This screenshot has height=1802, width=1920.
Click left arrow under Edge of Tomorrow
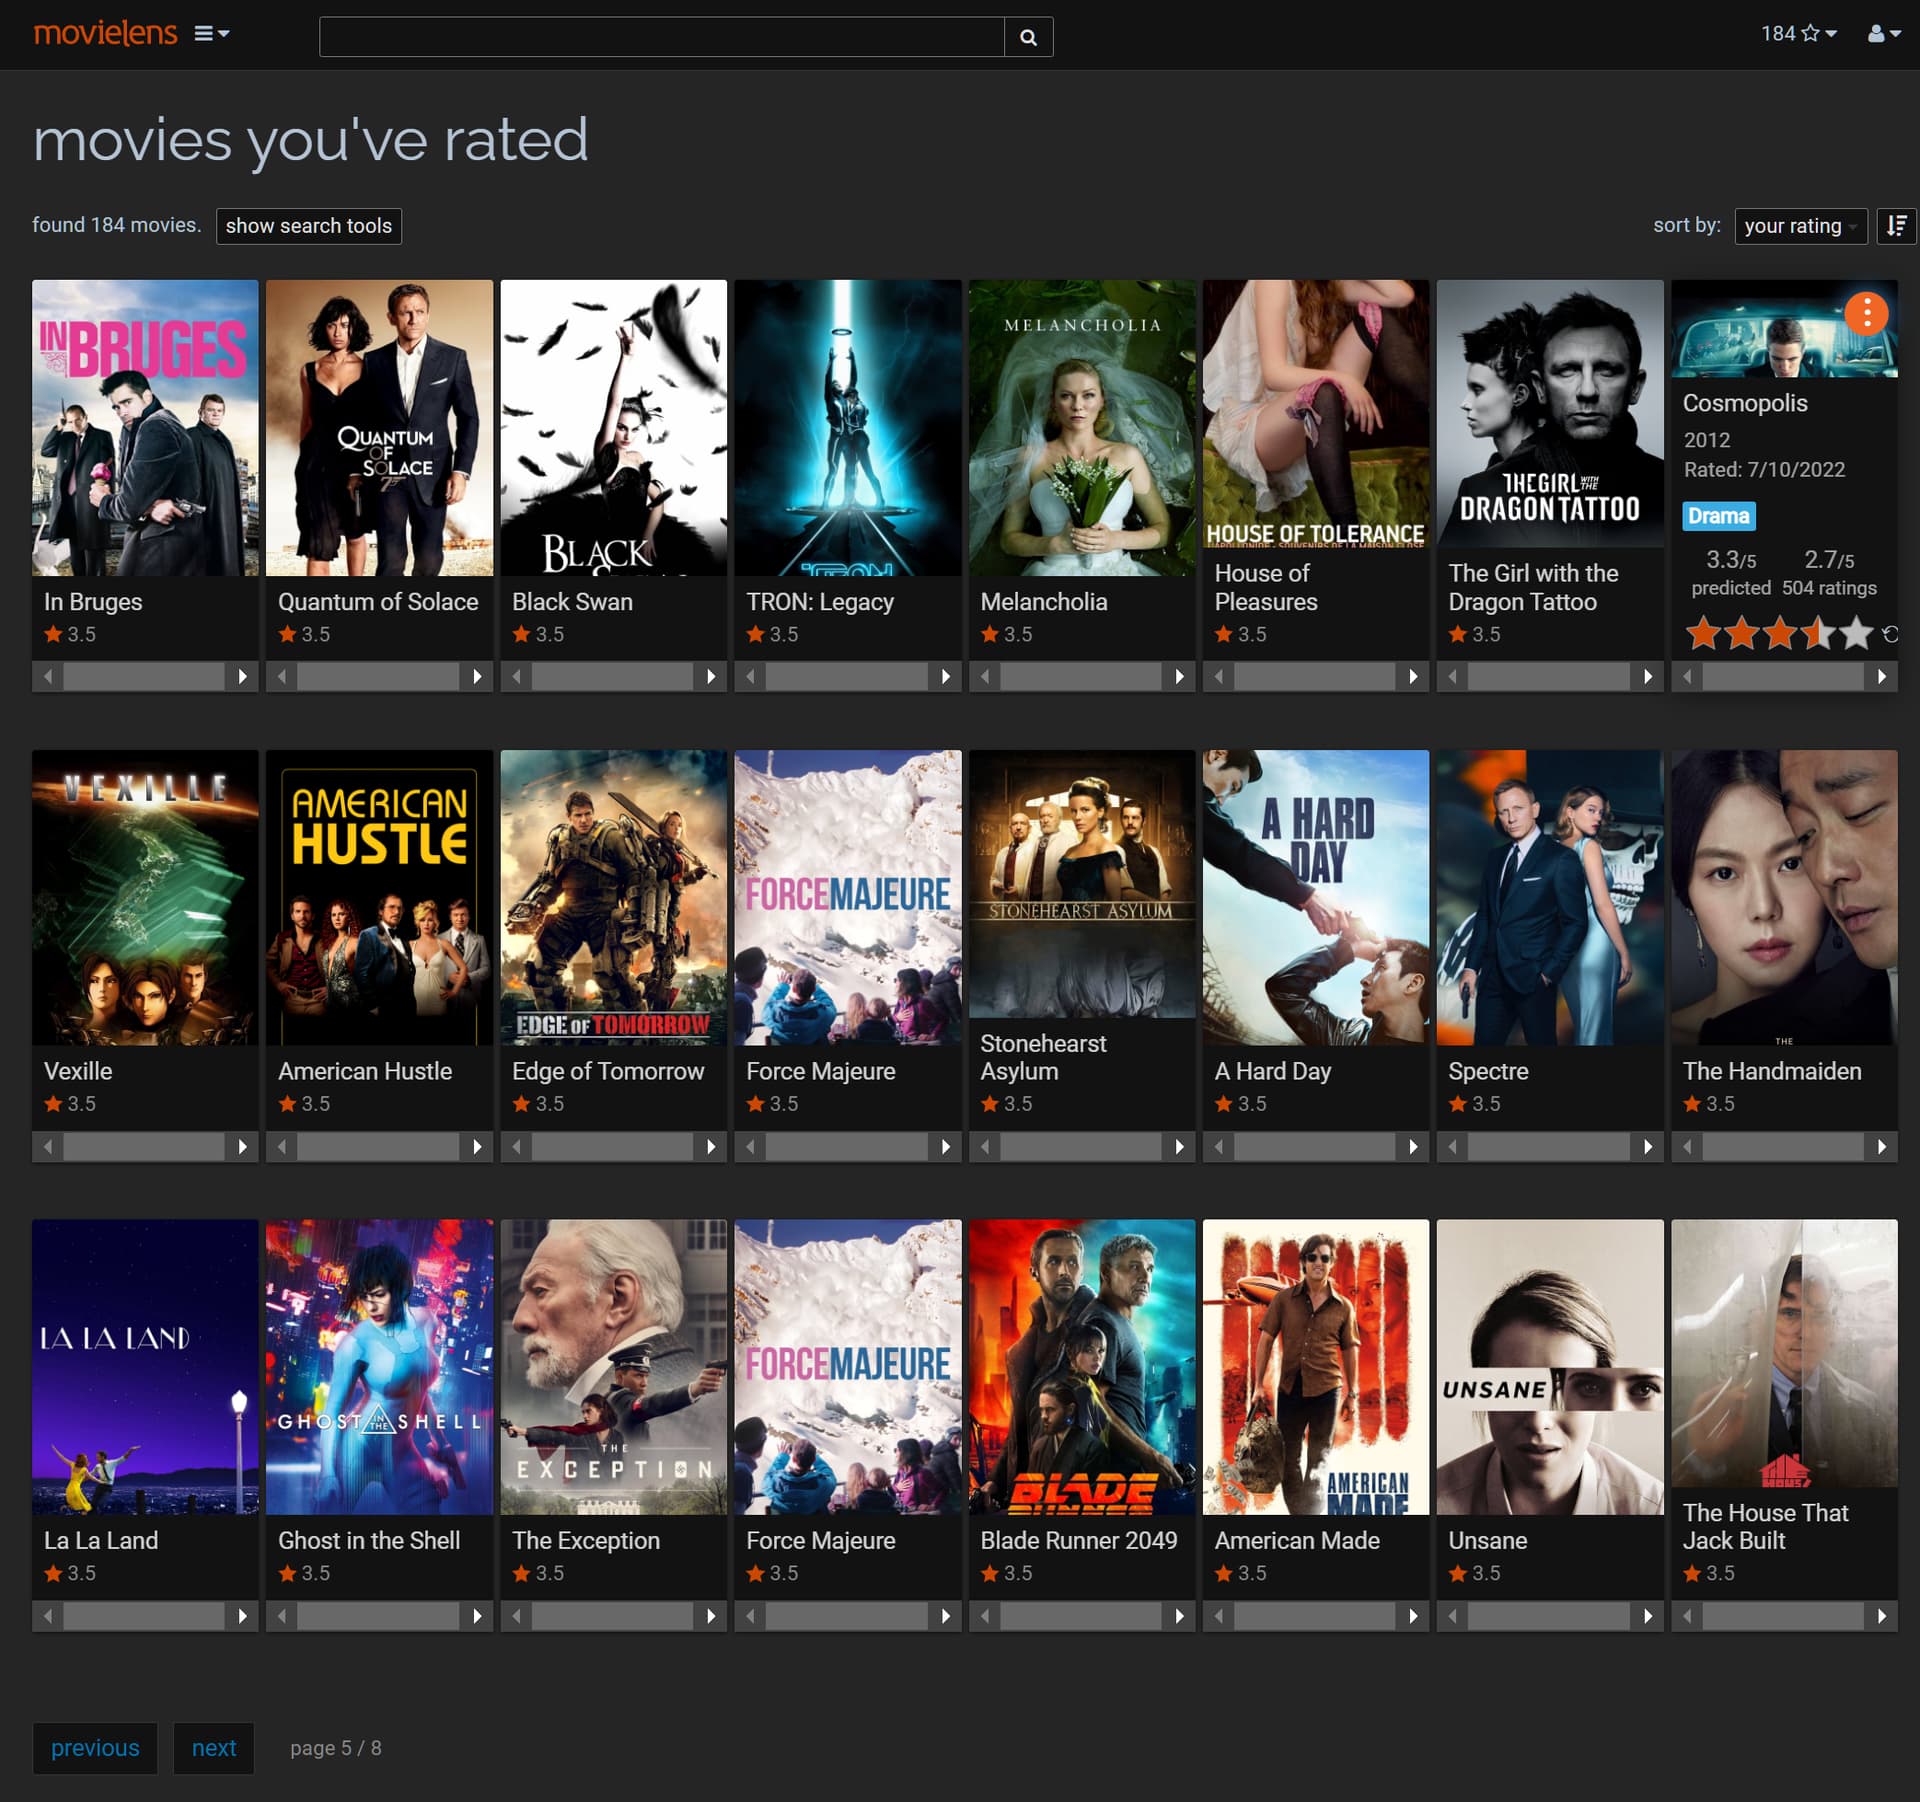tap(517, 1147)
